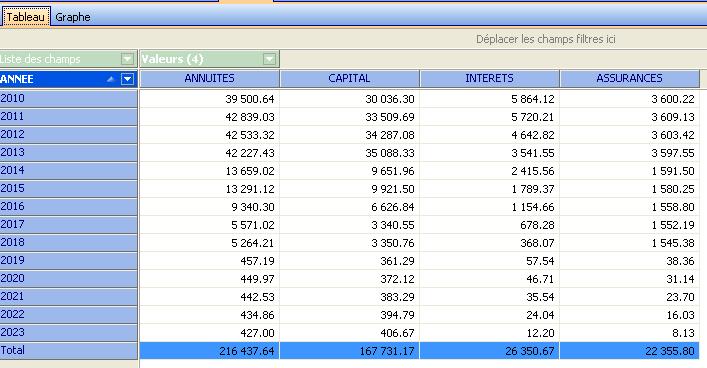The image size is (707, 368).
Task: Select the 2016 row header
Action: click(x=69, y=207)
